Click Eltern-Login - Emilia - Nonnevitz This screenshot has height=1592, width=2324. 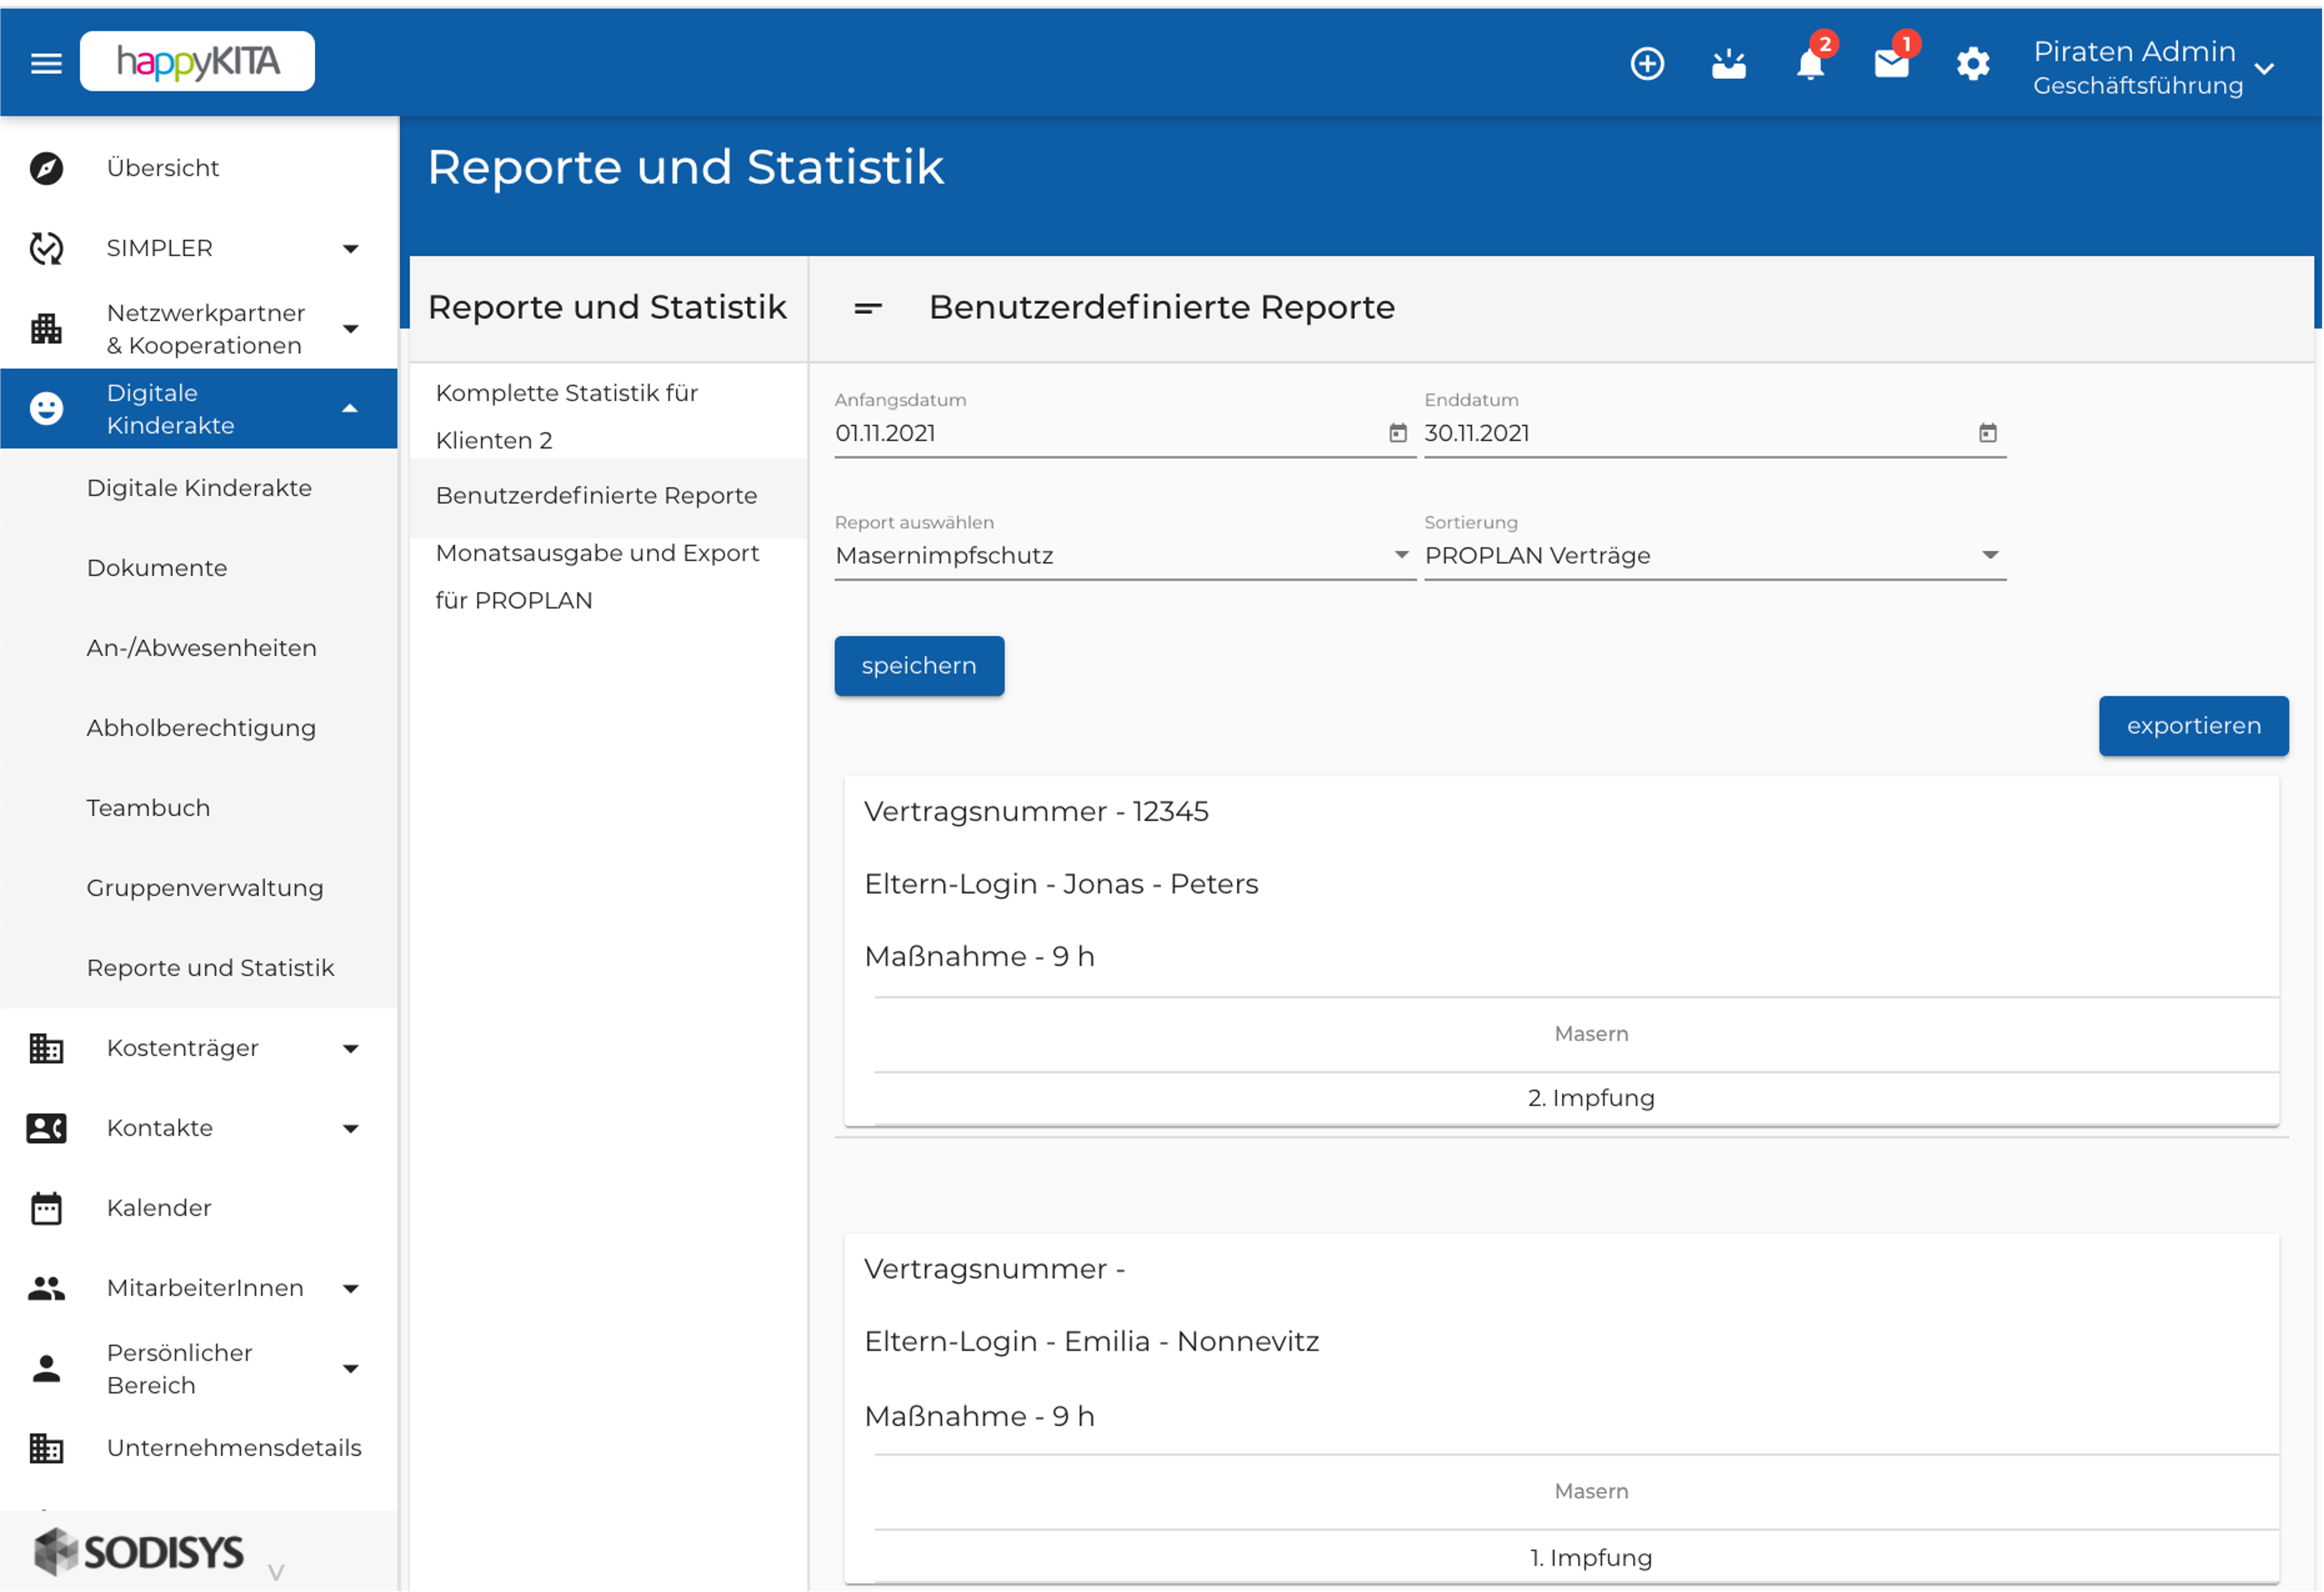pos(1092,1342)
